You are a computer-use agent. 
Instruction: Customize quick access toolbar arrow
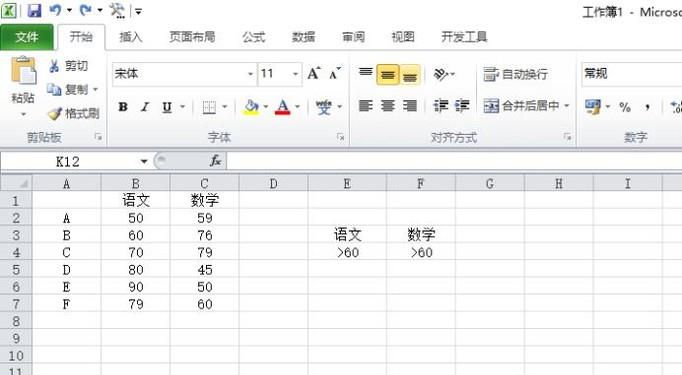coord(138,11)
